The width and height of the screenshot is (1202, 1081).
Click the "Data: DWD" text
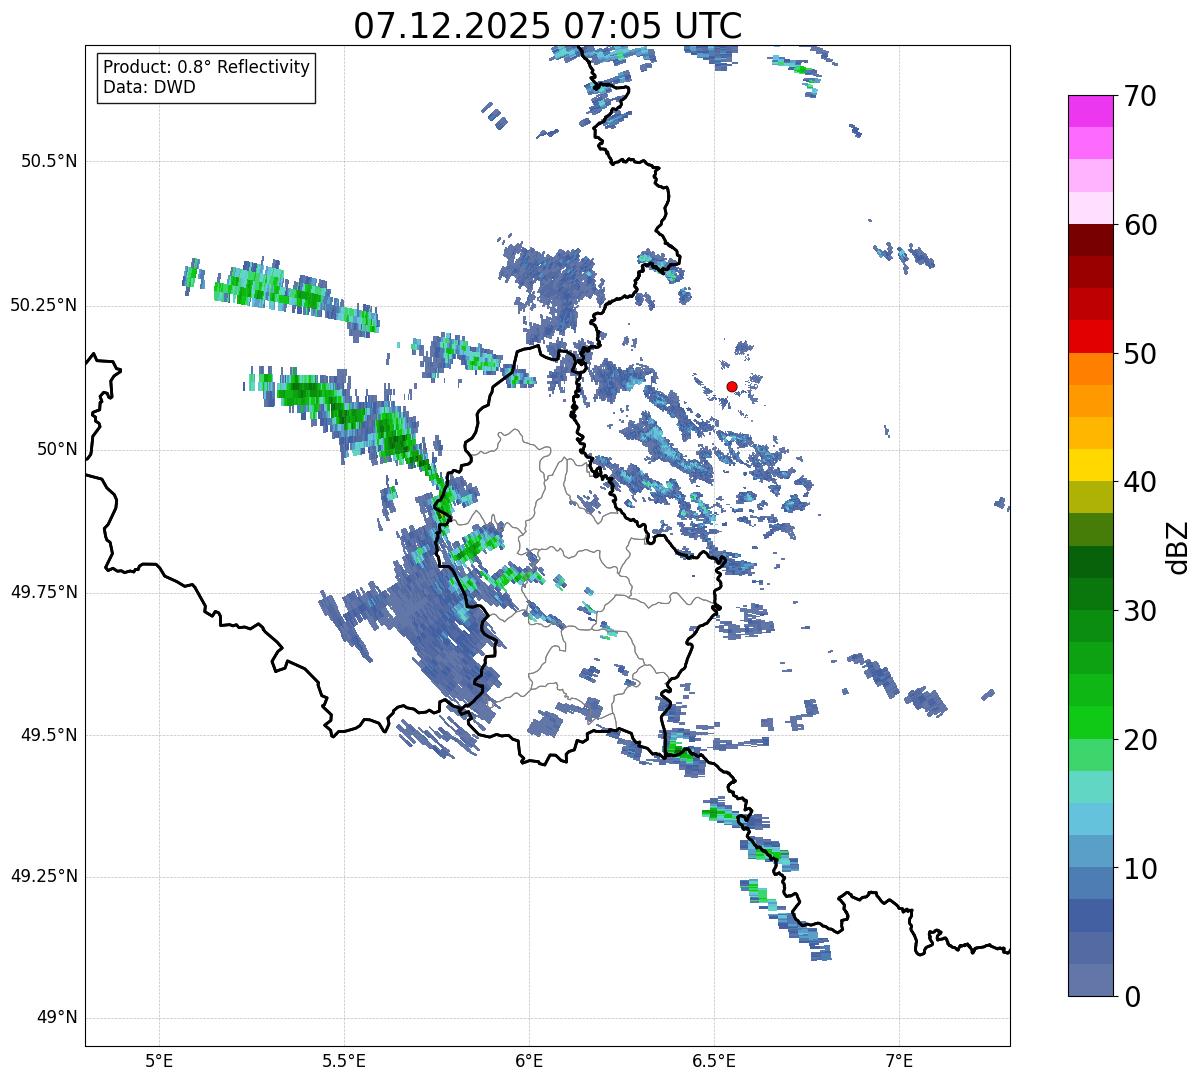point(149,87)
